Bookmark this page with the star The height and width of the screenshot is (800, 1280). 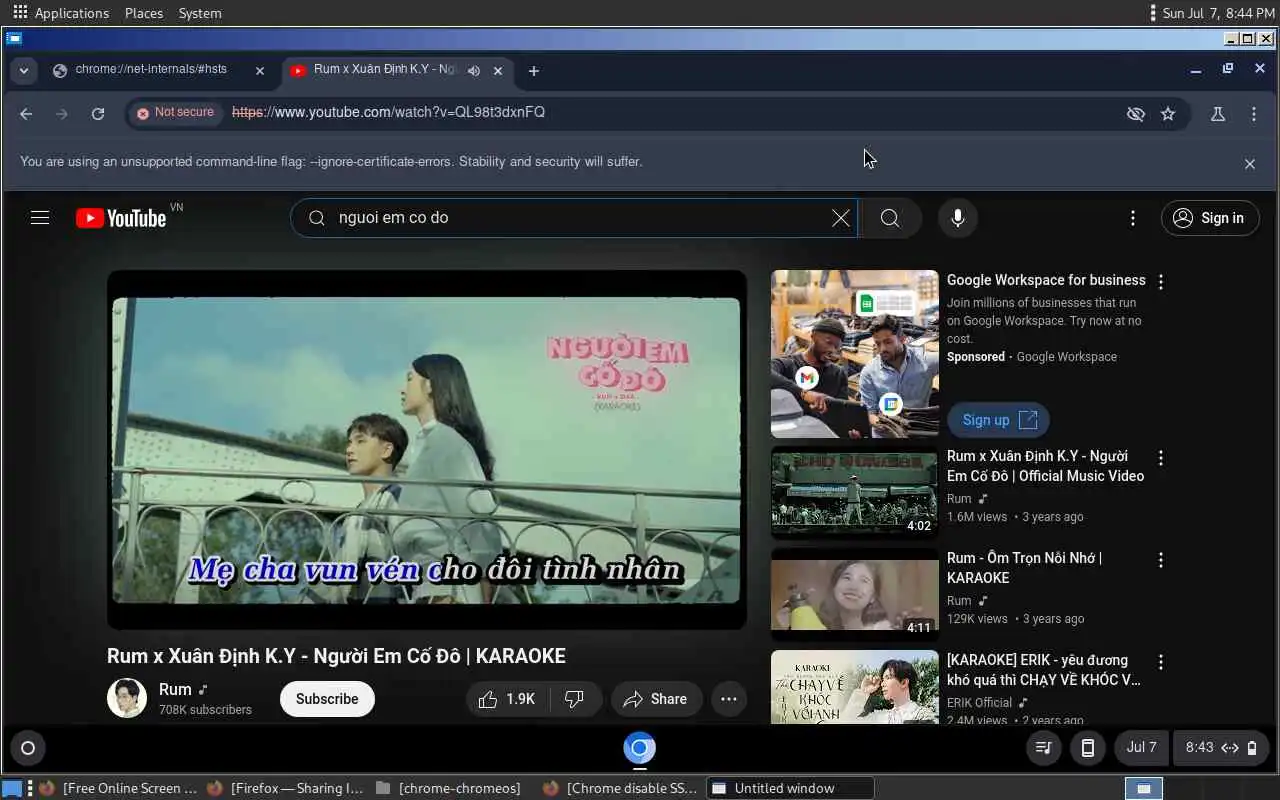[1168, 114]
